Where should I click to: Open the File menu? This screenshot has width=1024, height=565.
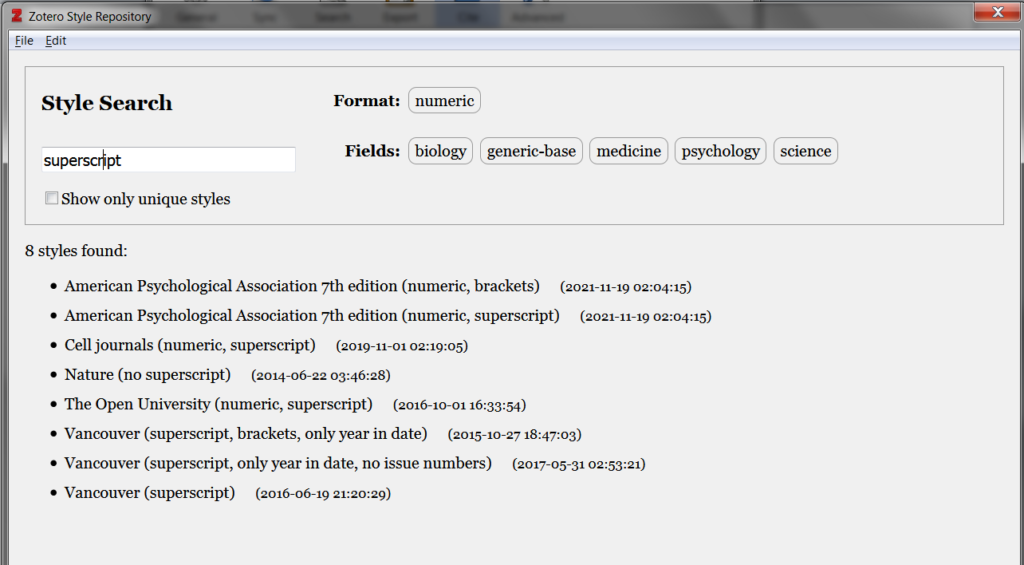tap(24, 40)
